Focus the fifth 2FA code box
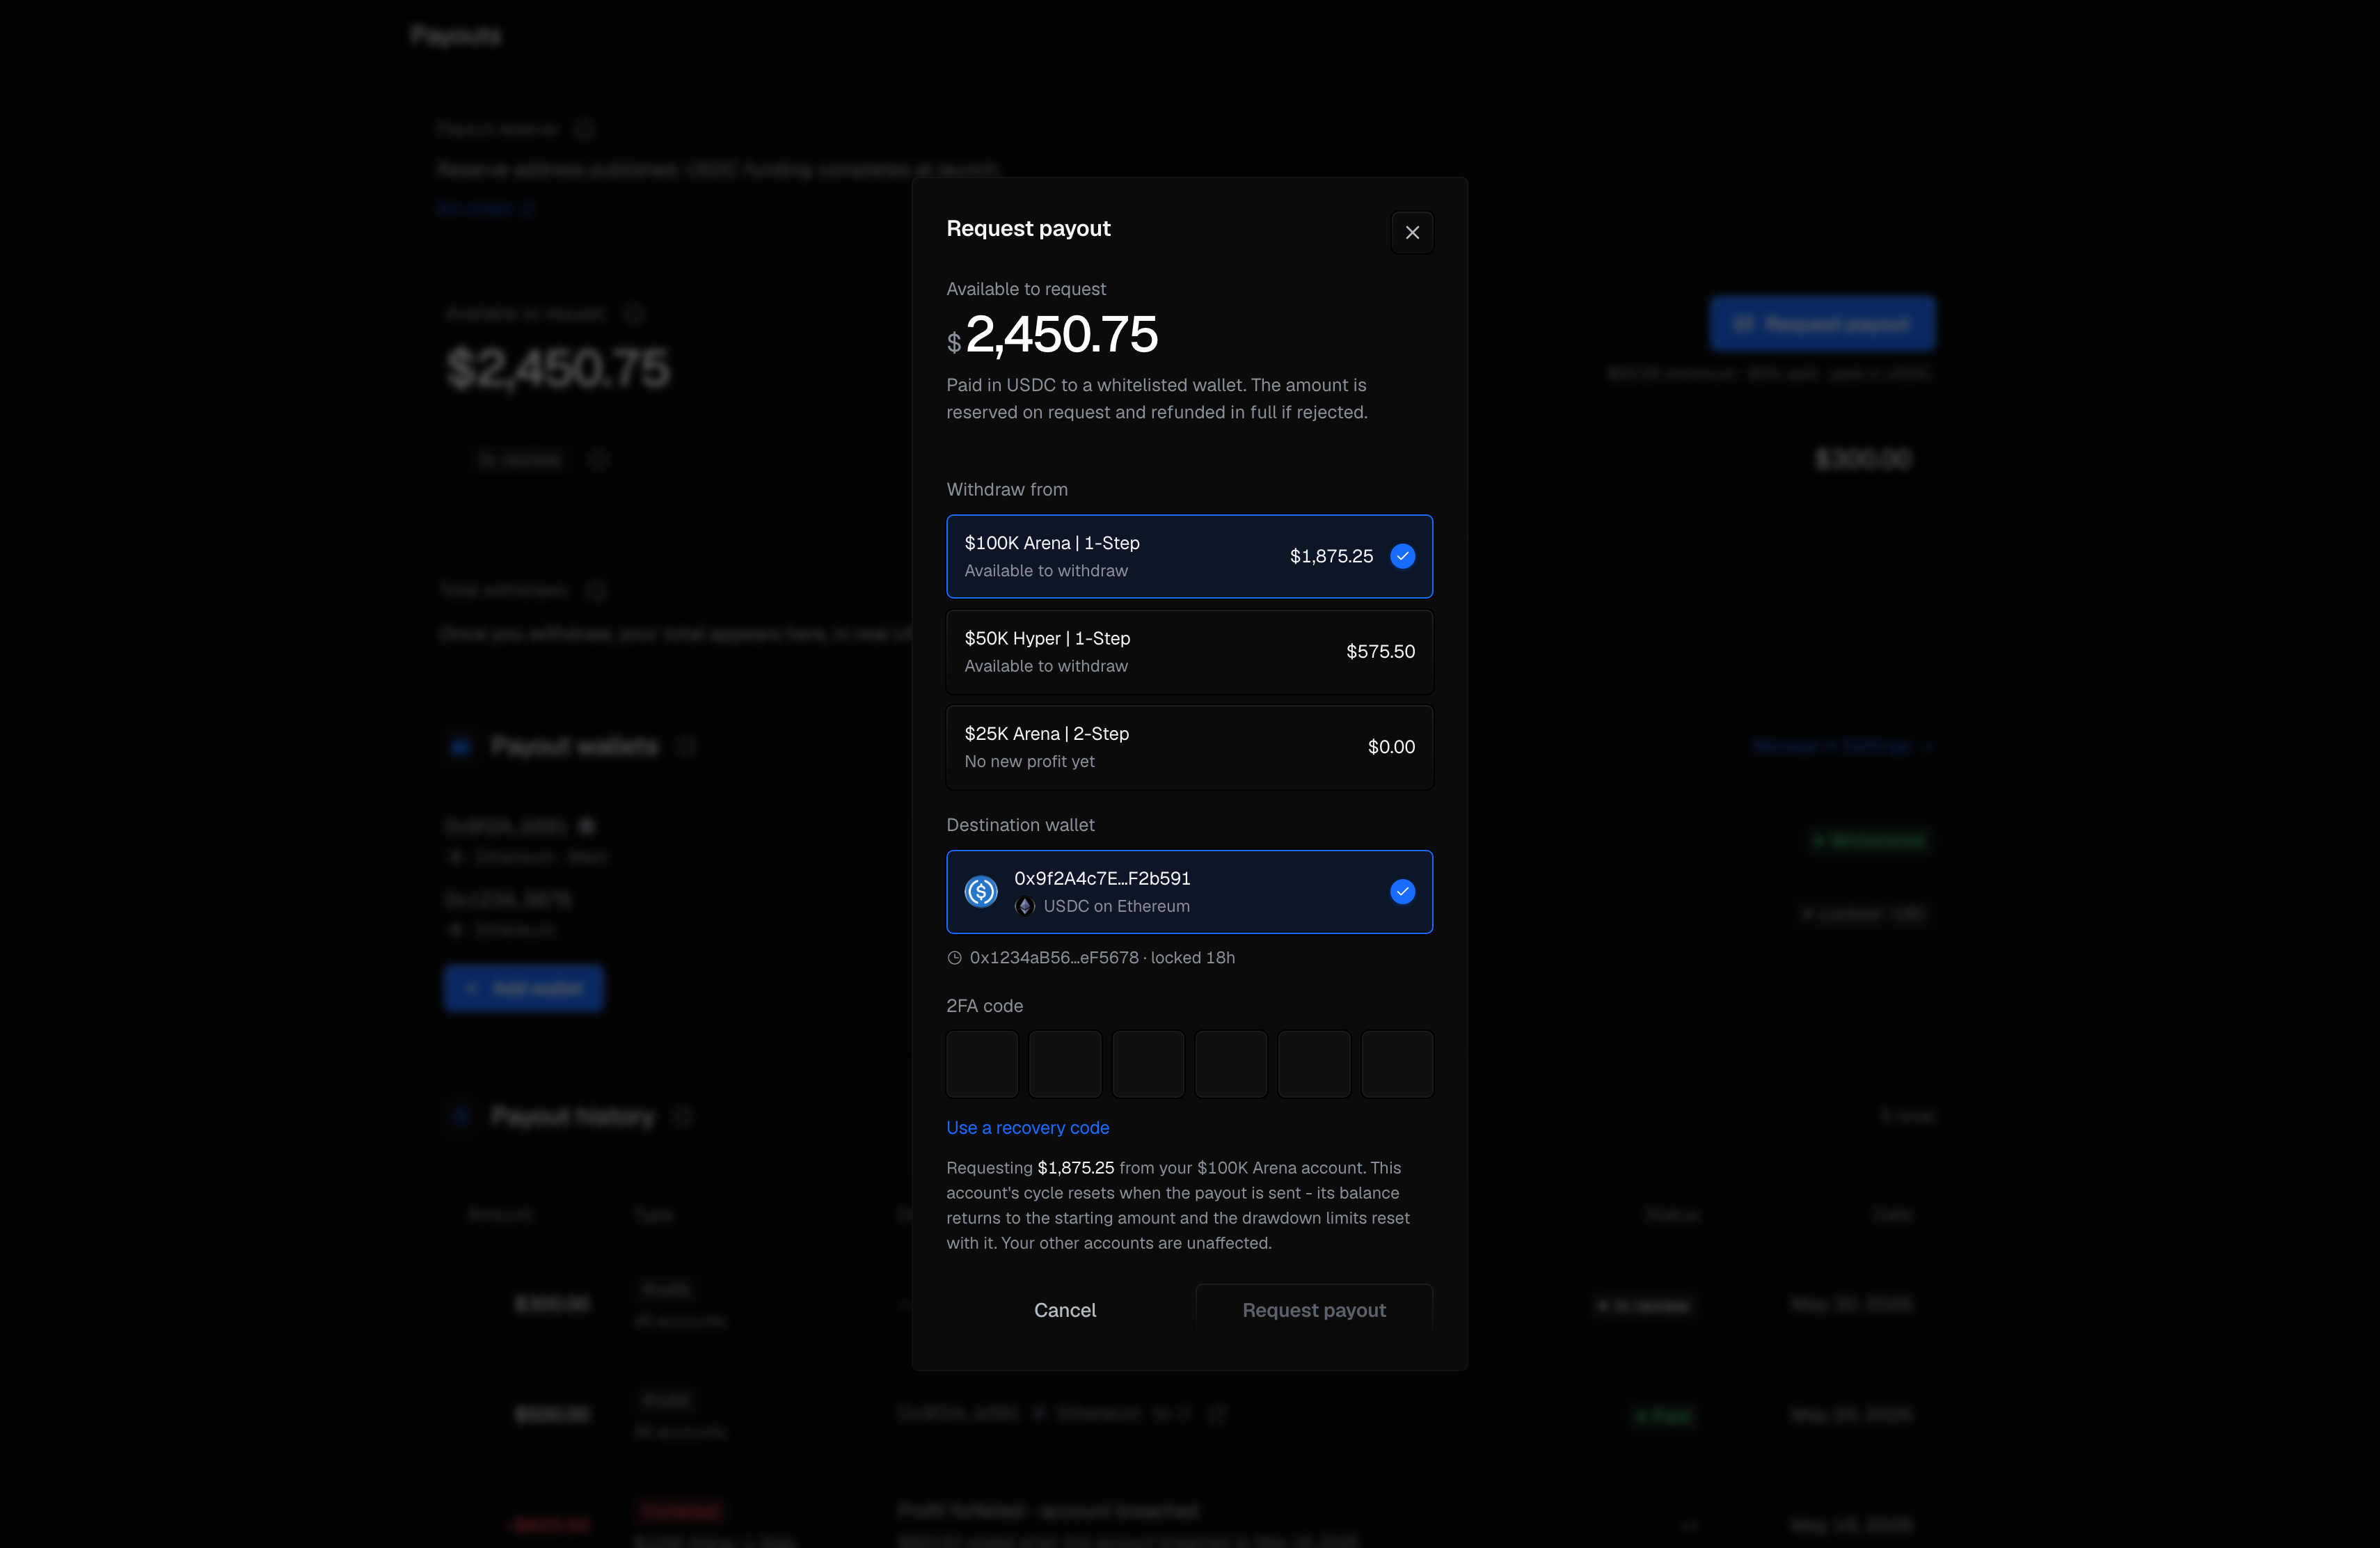This screenshot has height=1548, width=2380. tap(1314, 1064)
